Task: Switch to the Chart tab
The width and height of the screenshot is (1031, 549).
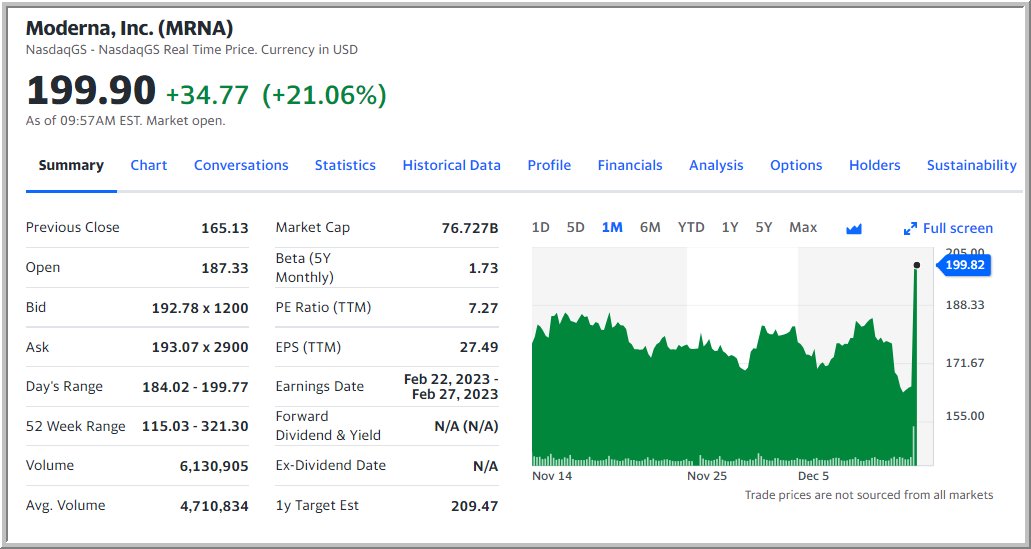Action: [149, 166]
